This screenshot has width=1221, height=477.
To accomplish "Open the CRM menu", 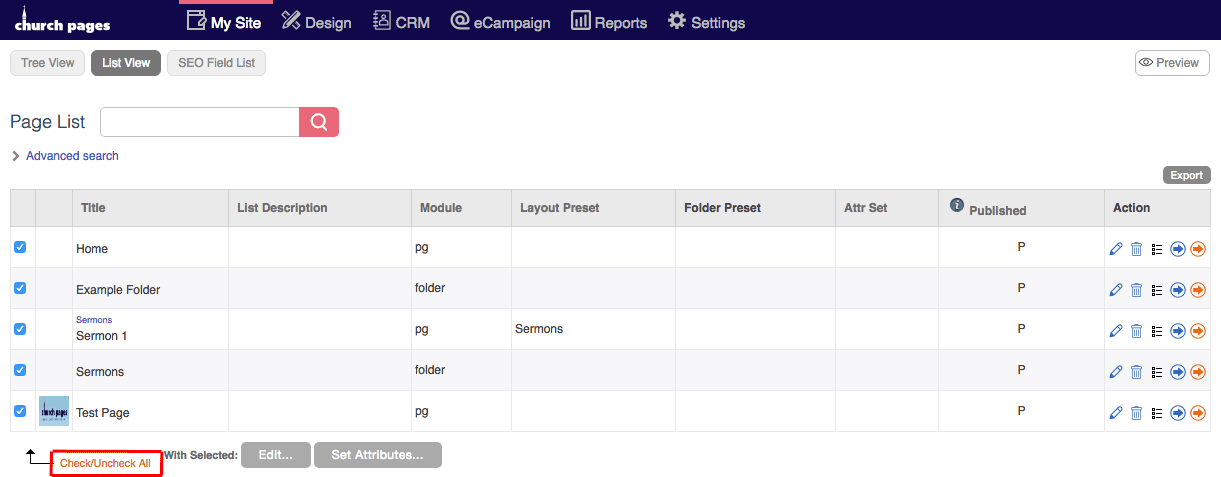I will [401, 22].
